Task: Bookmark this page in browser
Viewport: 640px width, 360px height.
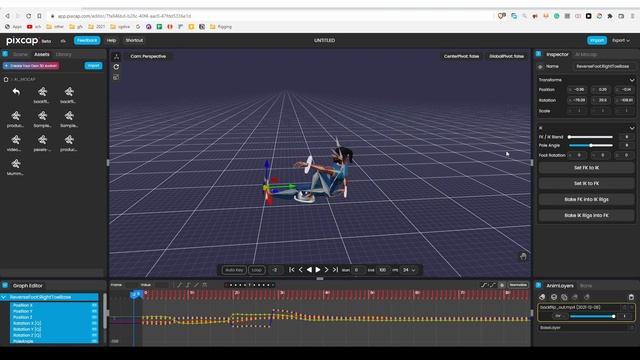Action: [x=39, y=16]
